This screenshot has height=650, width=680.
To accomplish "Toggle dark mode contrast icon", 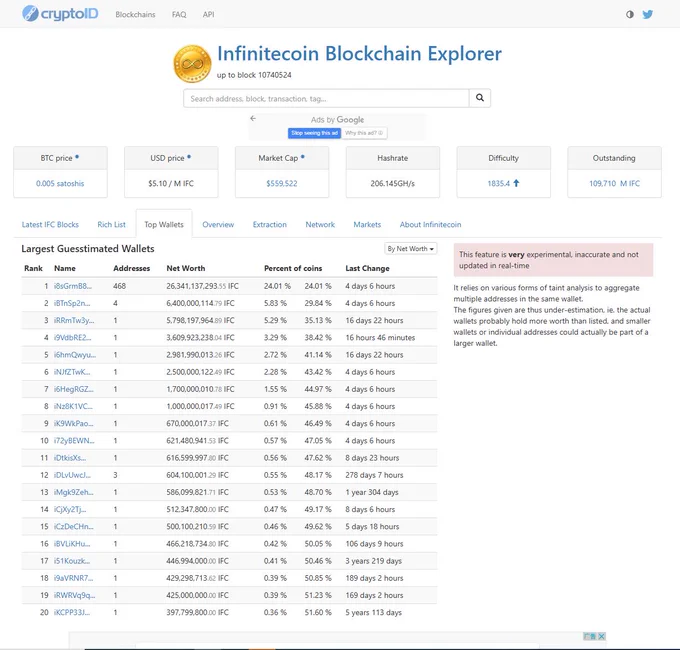I will pos(630,14).
